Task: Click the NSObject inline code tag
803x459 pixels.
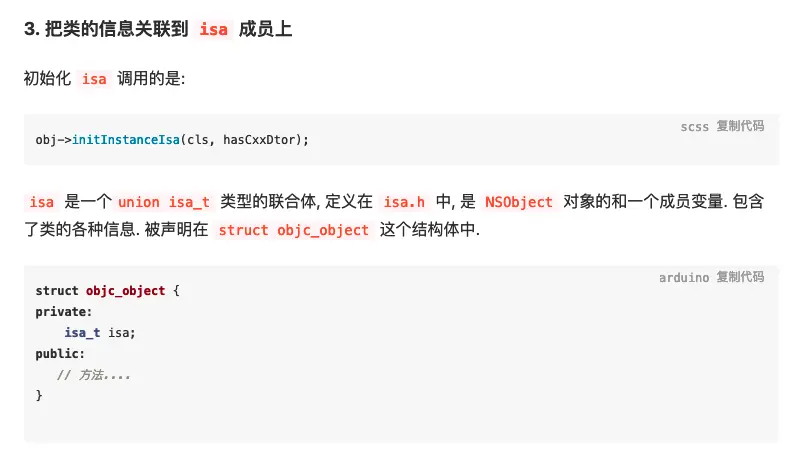Action: [518, 202]
